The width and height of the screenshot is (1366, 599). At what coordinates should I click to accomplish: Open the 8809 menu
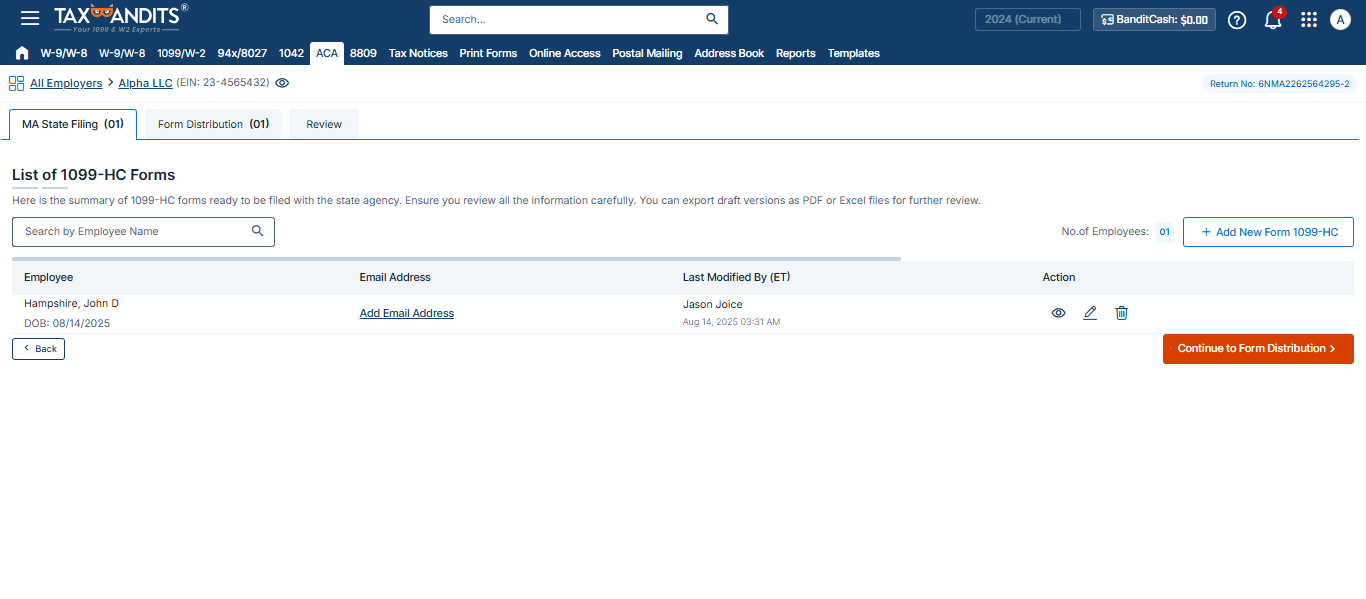[x=363, y=53]
